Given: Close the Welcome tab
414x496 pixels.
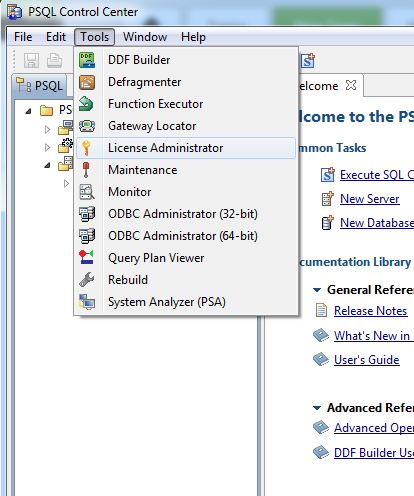Looking at the screenshot, I should tap(351, 86).
